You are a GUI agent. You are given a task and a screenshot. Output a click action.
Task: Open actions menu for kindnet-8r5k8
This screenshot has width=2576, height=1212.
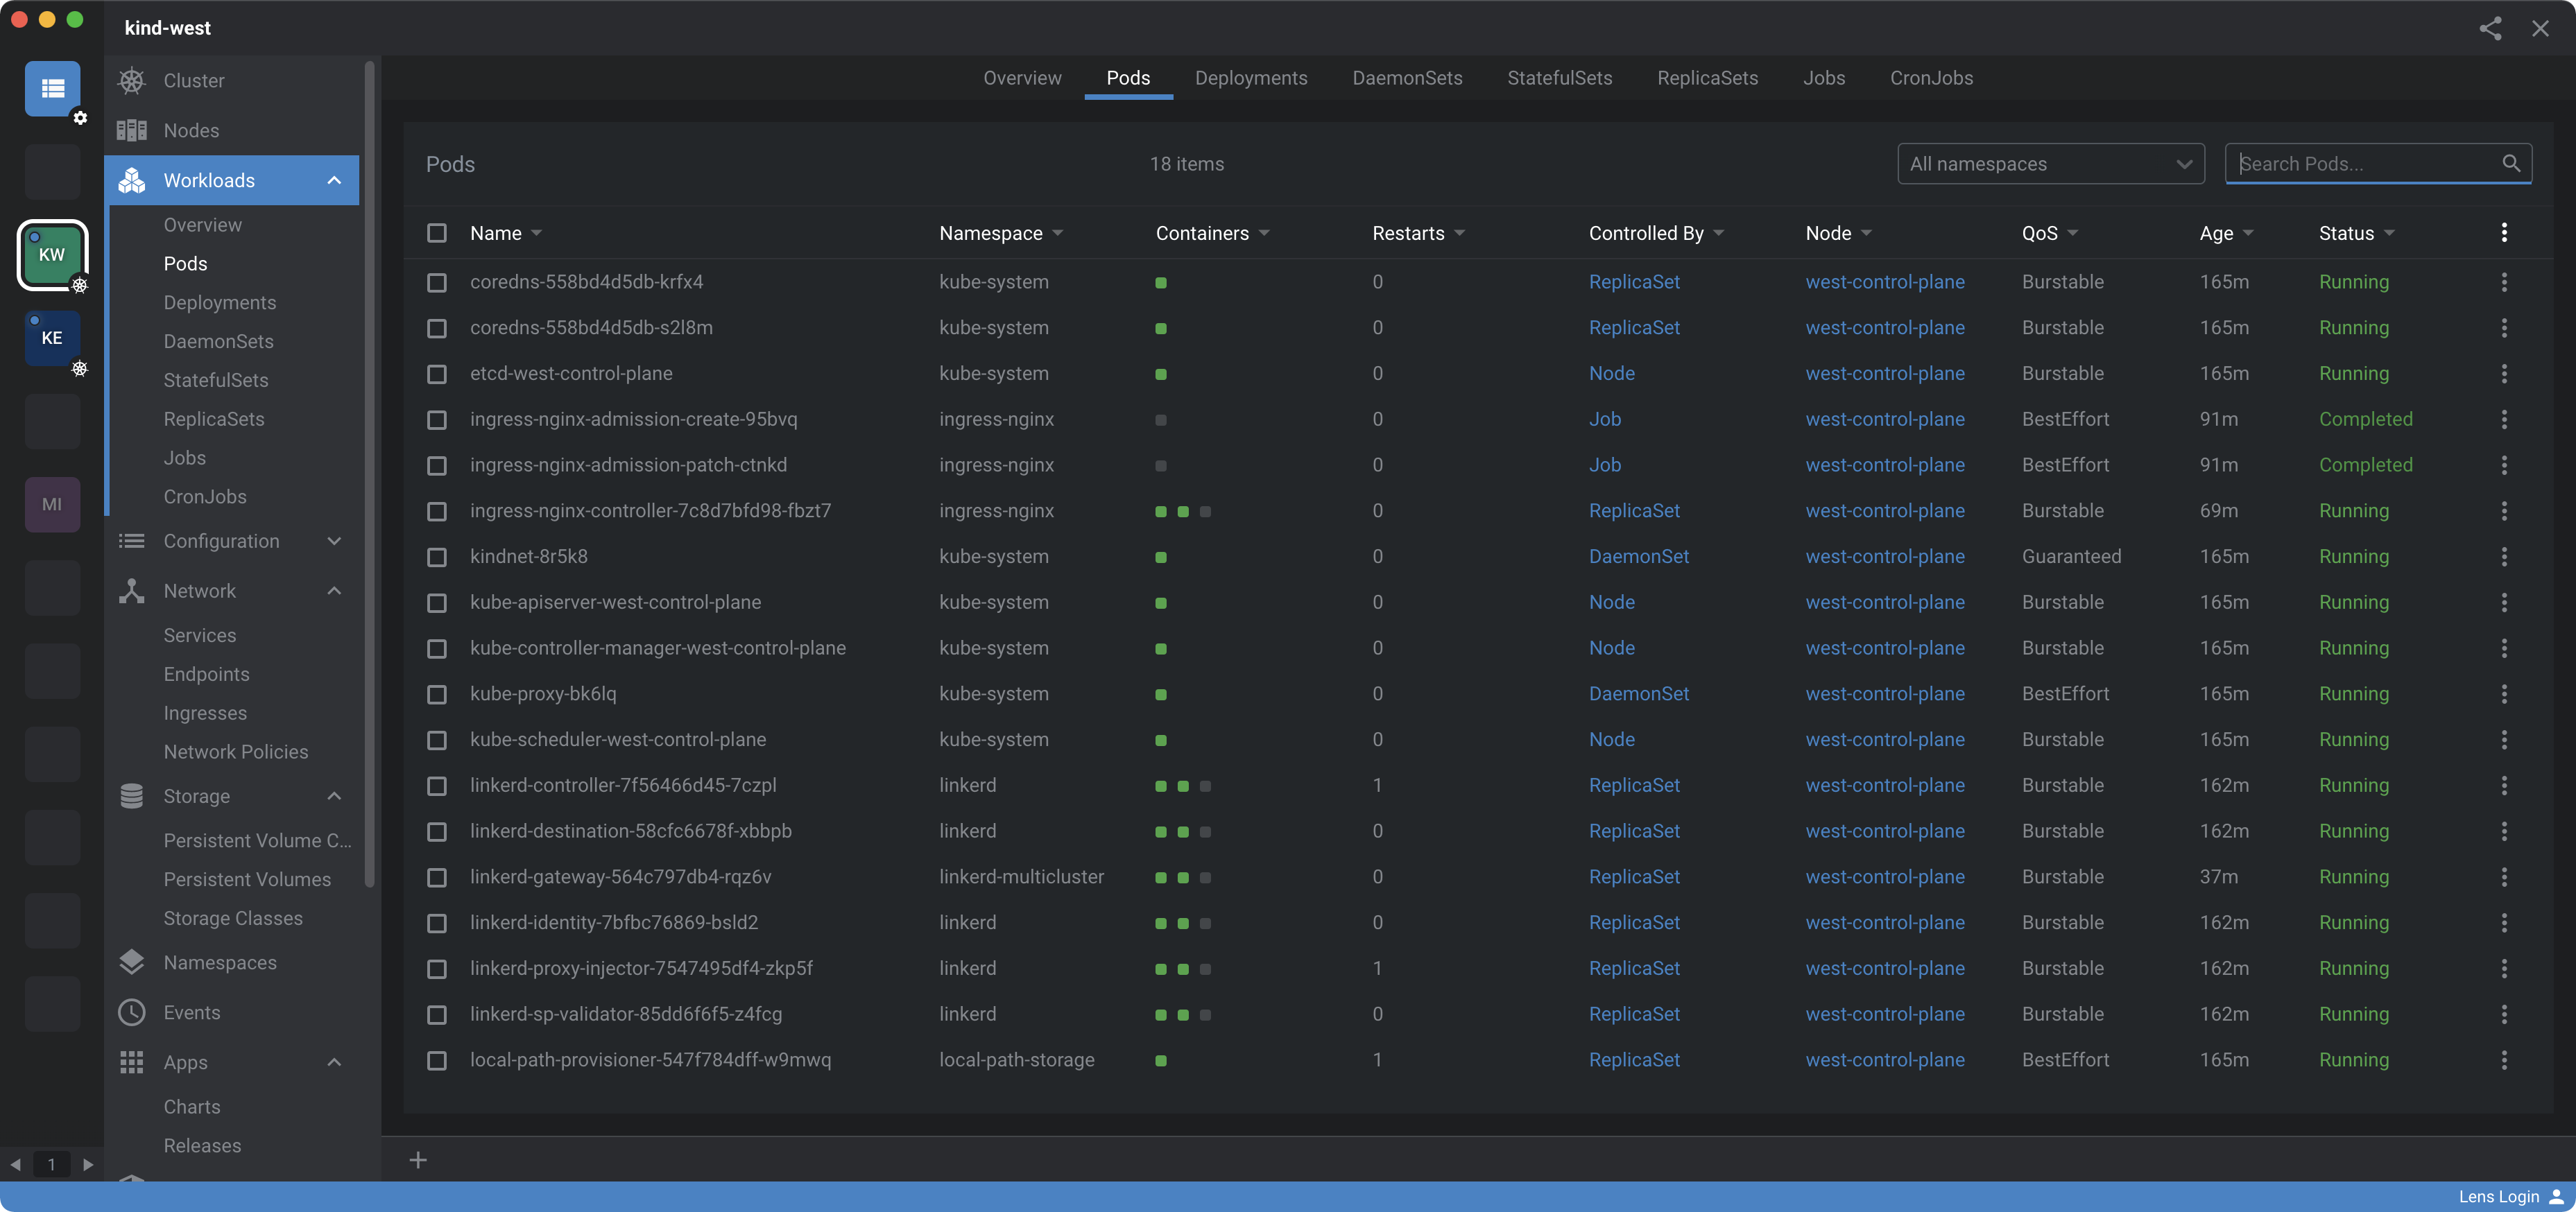pos(2504,557)
